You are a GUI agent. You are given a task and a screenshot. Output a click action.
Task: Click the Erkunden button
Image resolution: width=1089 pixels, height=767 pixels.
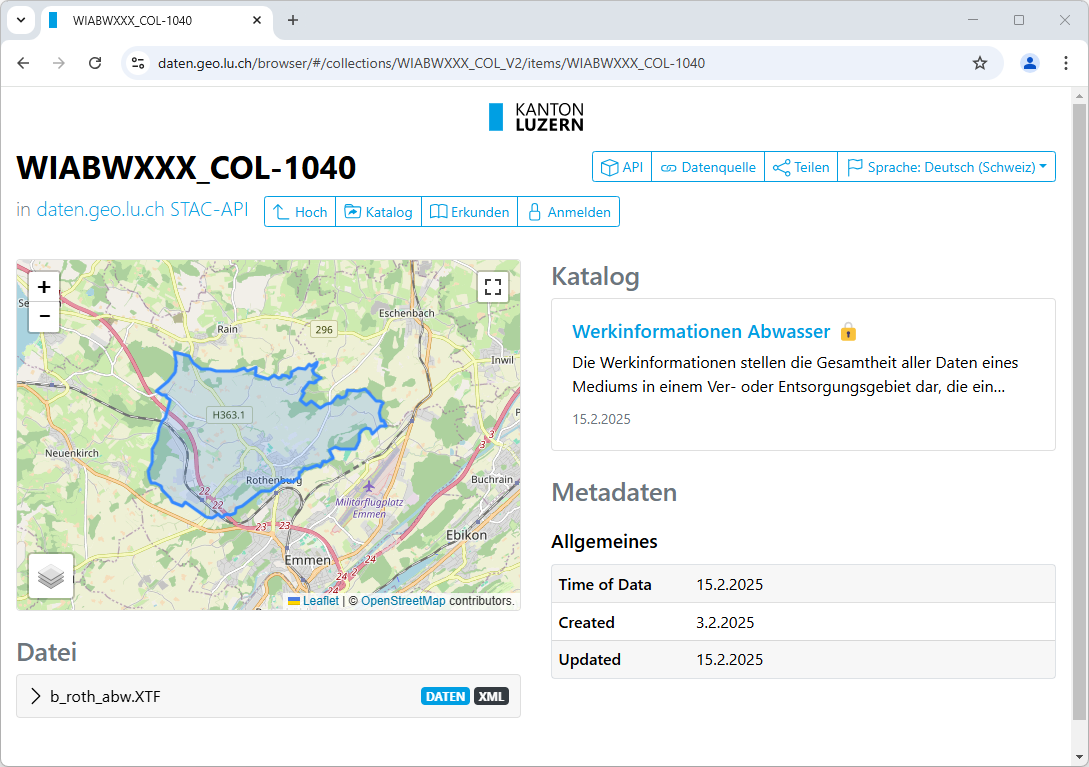470,212
